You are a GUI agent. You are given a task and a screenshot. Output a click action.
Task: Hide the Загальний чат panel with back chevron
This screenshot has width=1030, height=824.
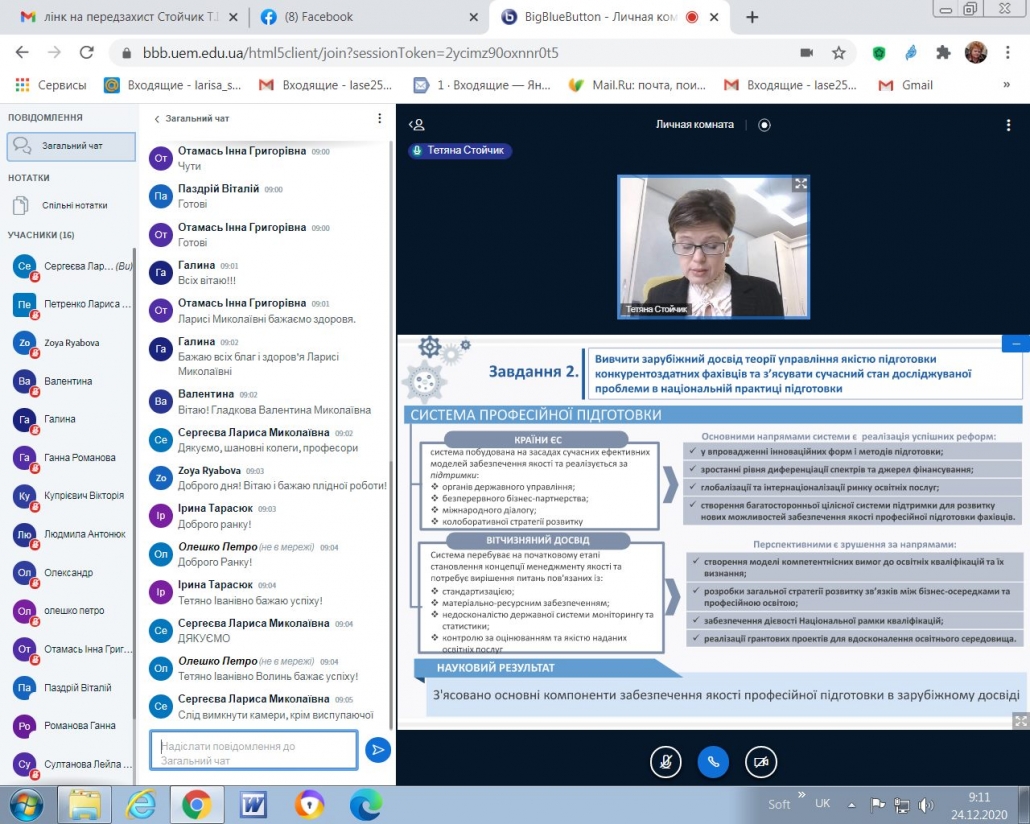[x=156, y=119]
